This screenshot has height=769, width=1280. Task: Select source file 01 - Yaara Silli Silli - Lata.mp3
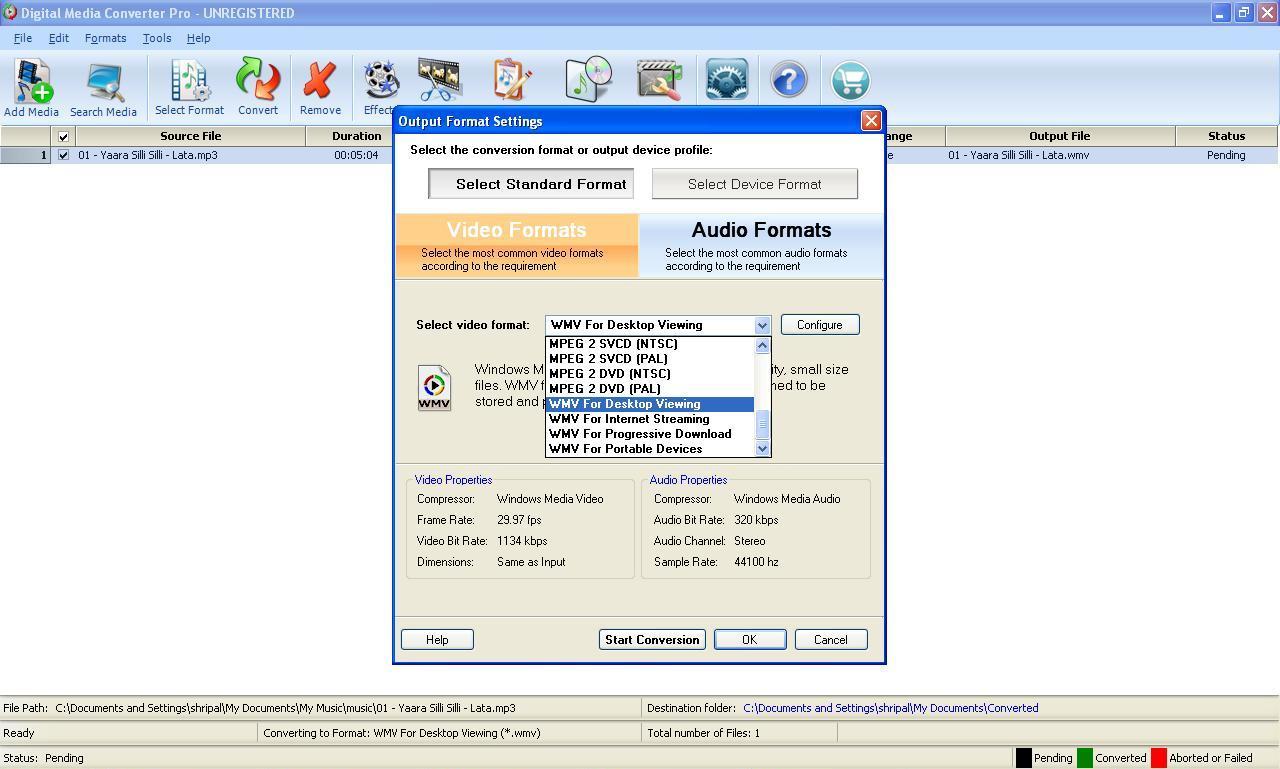click(148, 155)
